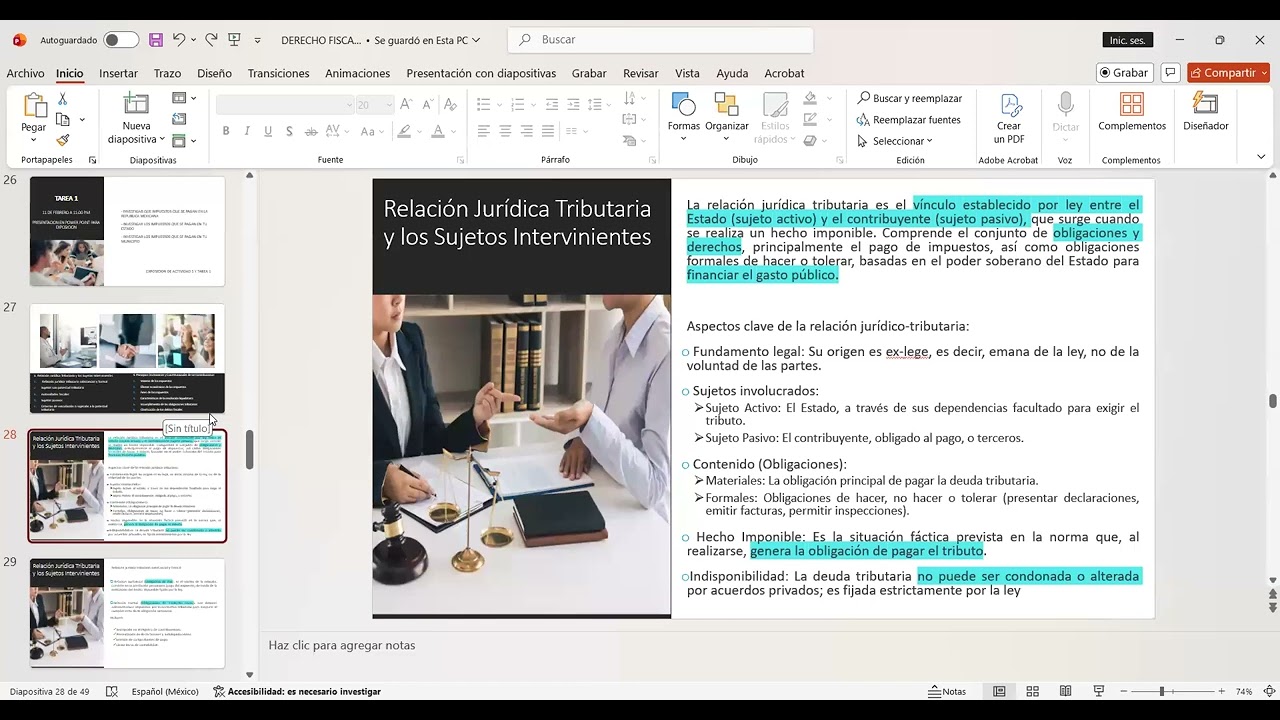Click the clear formatting icon
The width and height of the screenshot is (1280, 720).
point(450,104)
